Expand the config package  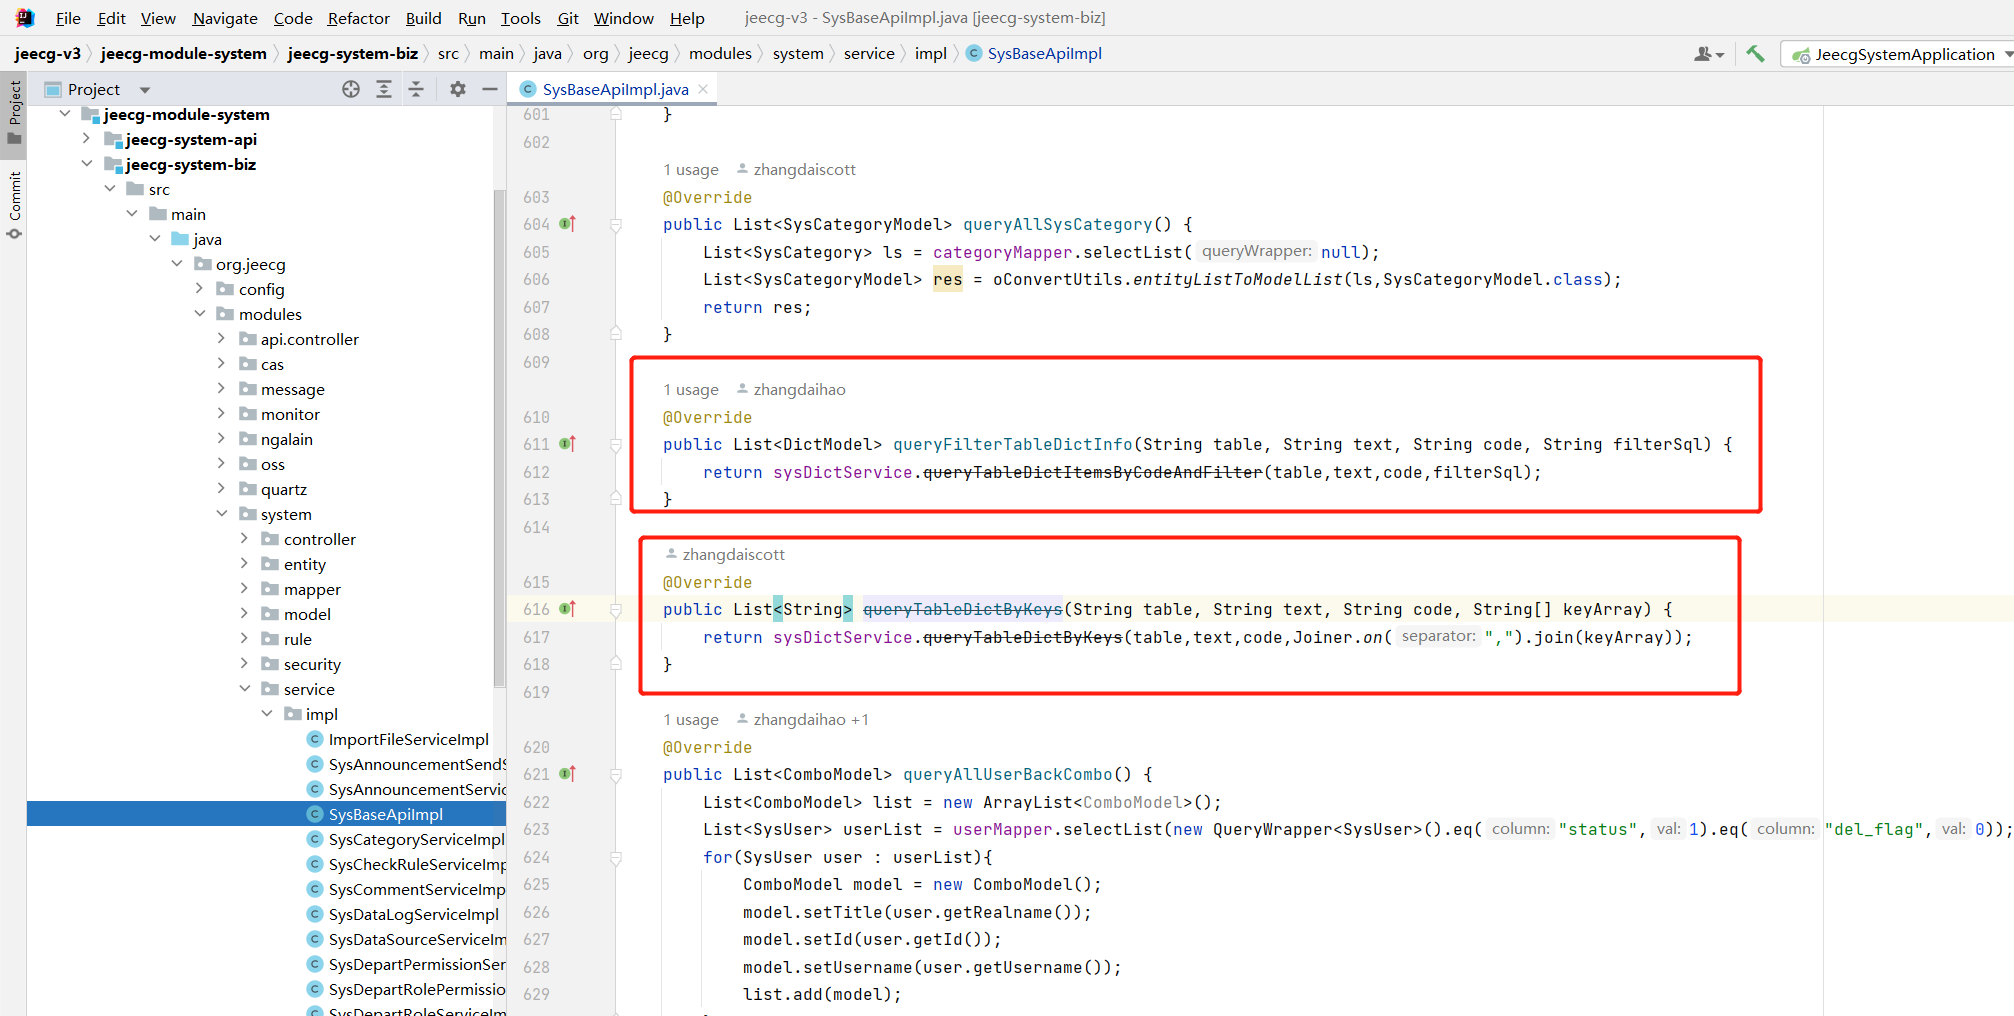(x=200, y=289)
